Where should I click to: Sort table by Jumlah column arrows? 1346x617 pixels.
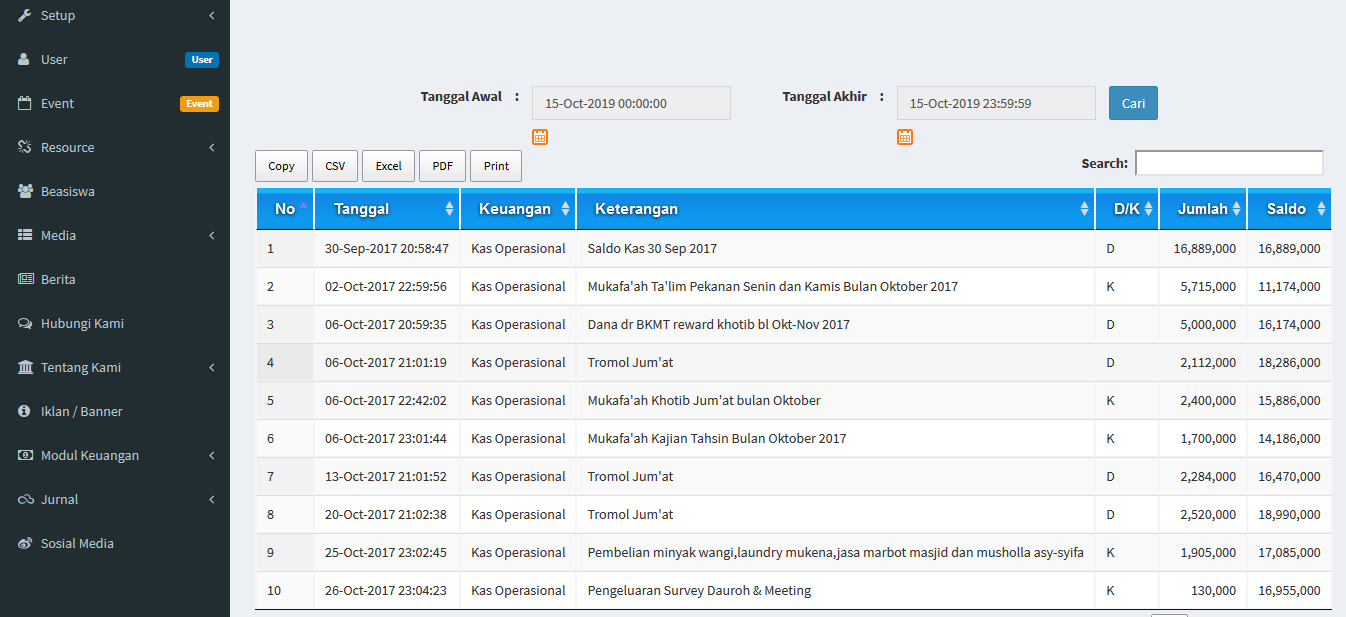[1236, 209]
